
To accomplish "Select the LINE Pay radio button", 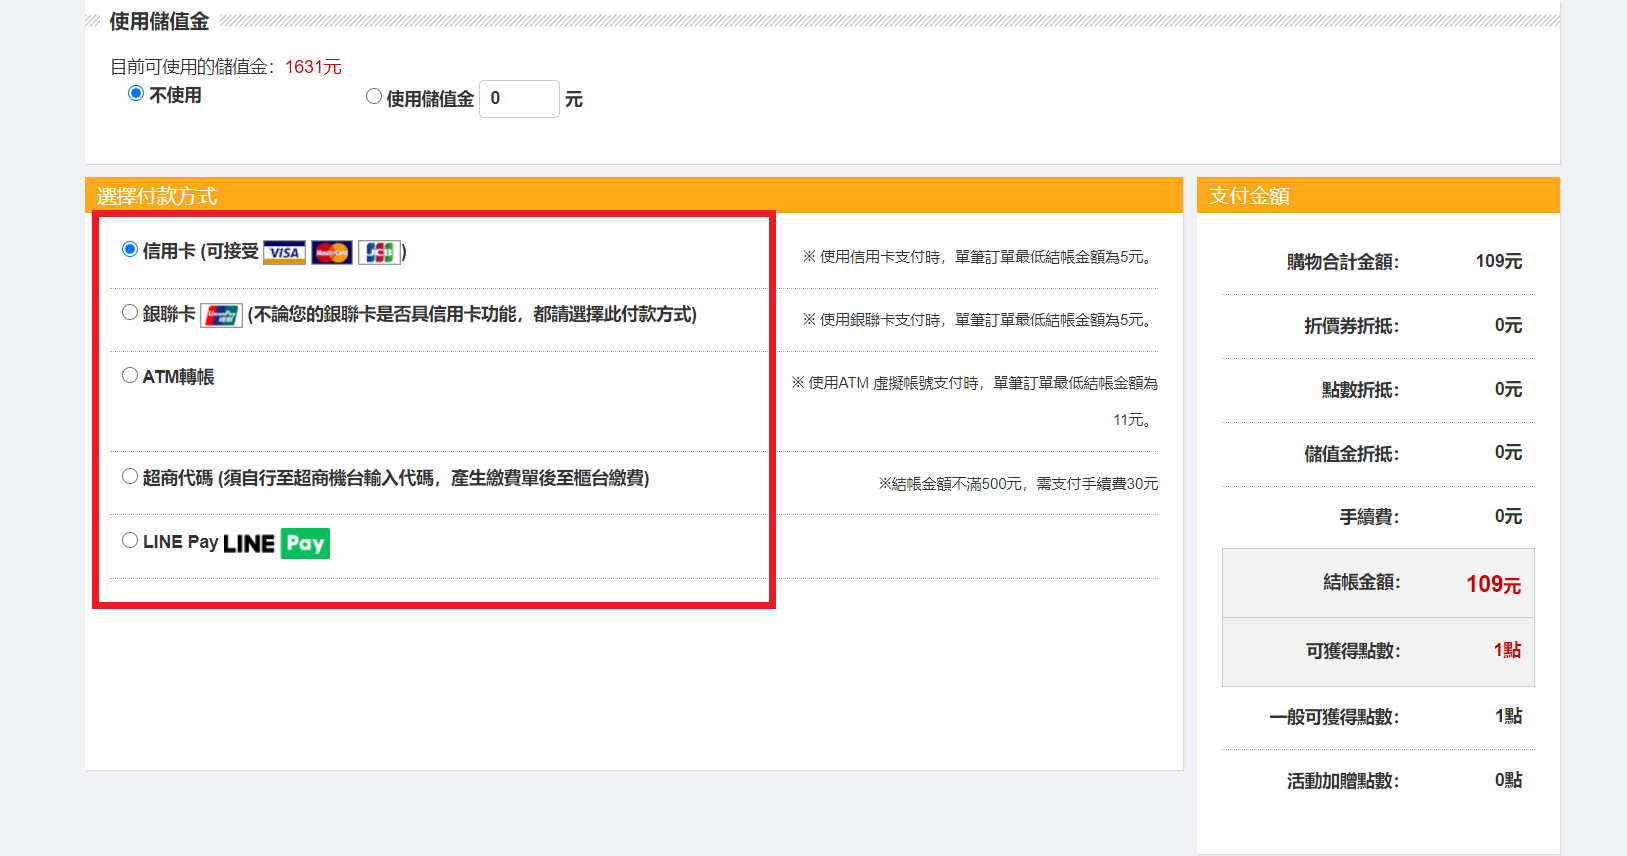I will coord(130,541).
